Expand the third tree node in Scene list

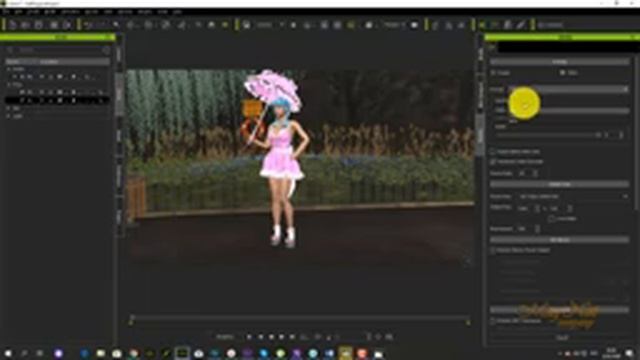(x=8, y=108)
